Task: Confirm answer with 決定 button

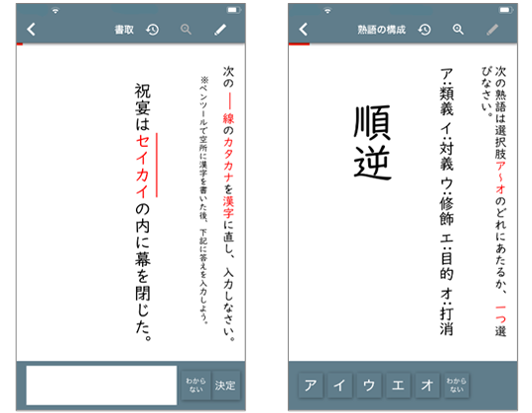Action: pyautogui.click(x=225, y=386)
